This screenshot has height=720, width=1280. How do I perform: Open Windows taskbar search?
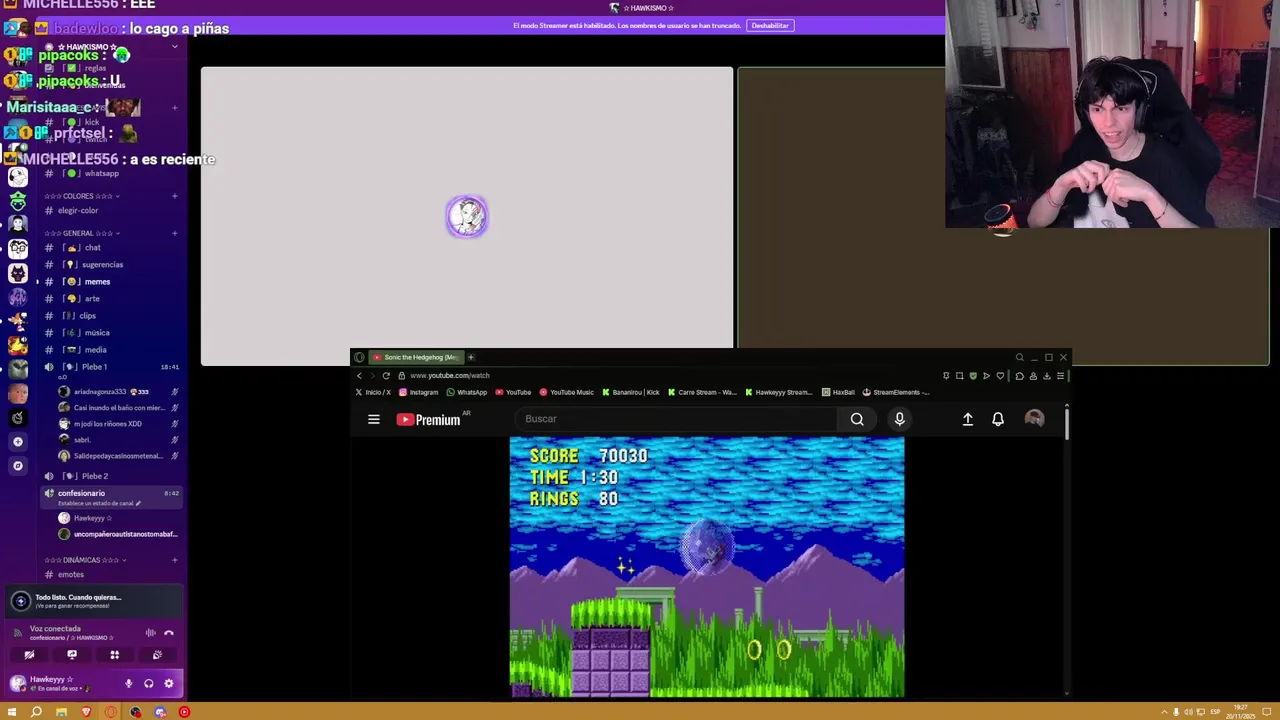[x=36, y=712]
